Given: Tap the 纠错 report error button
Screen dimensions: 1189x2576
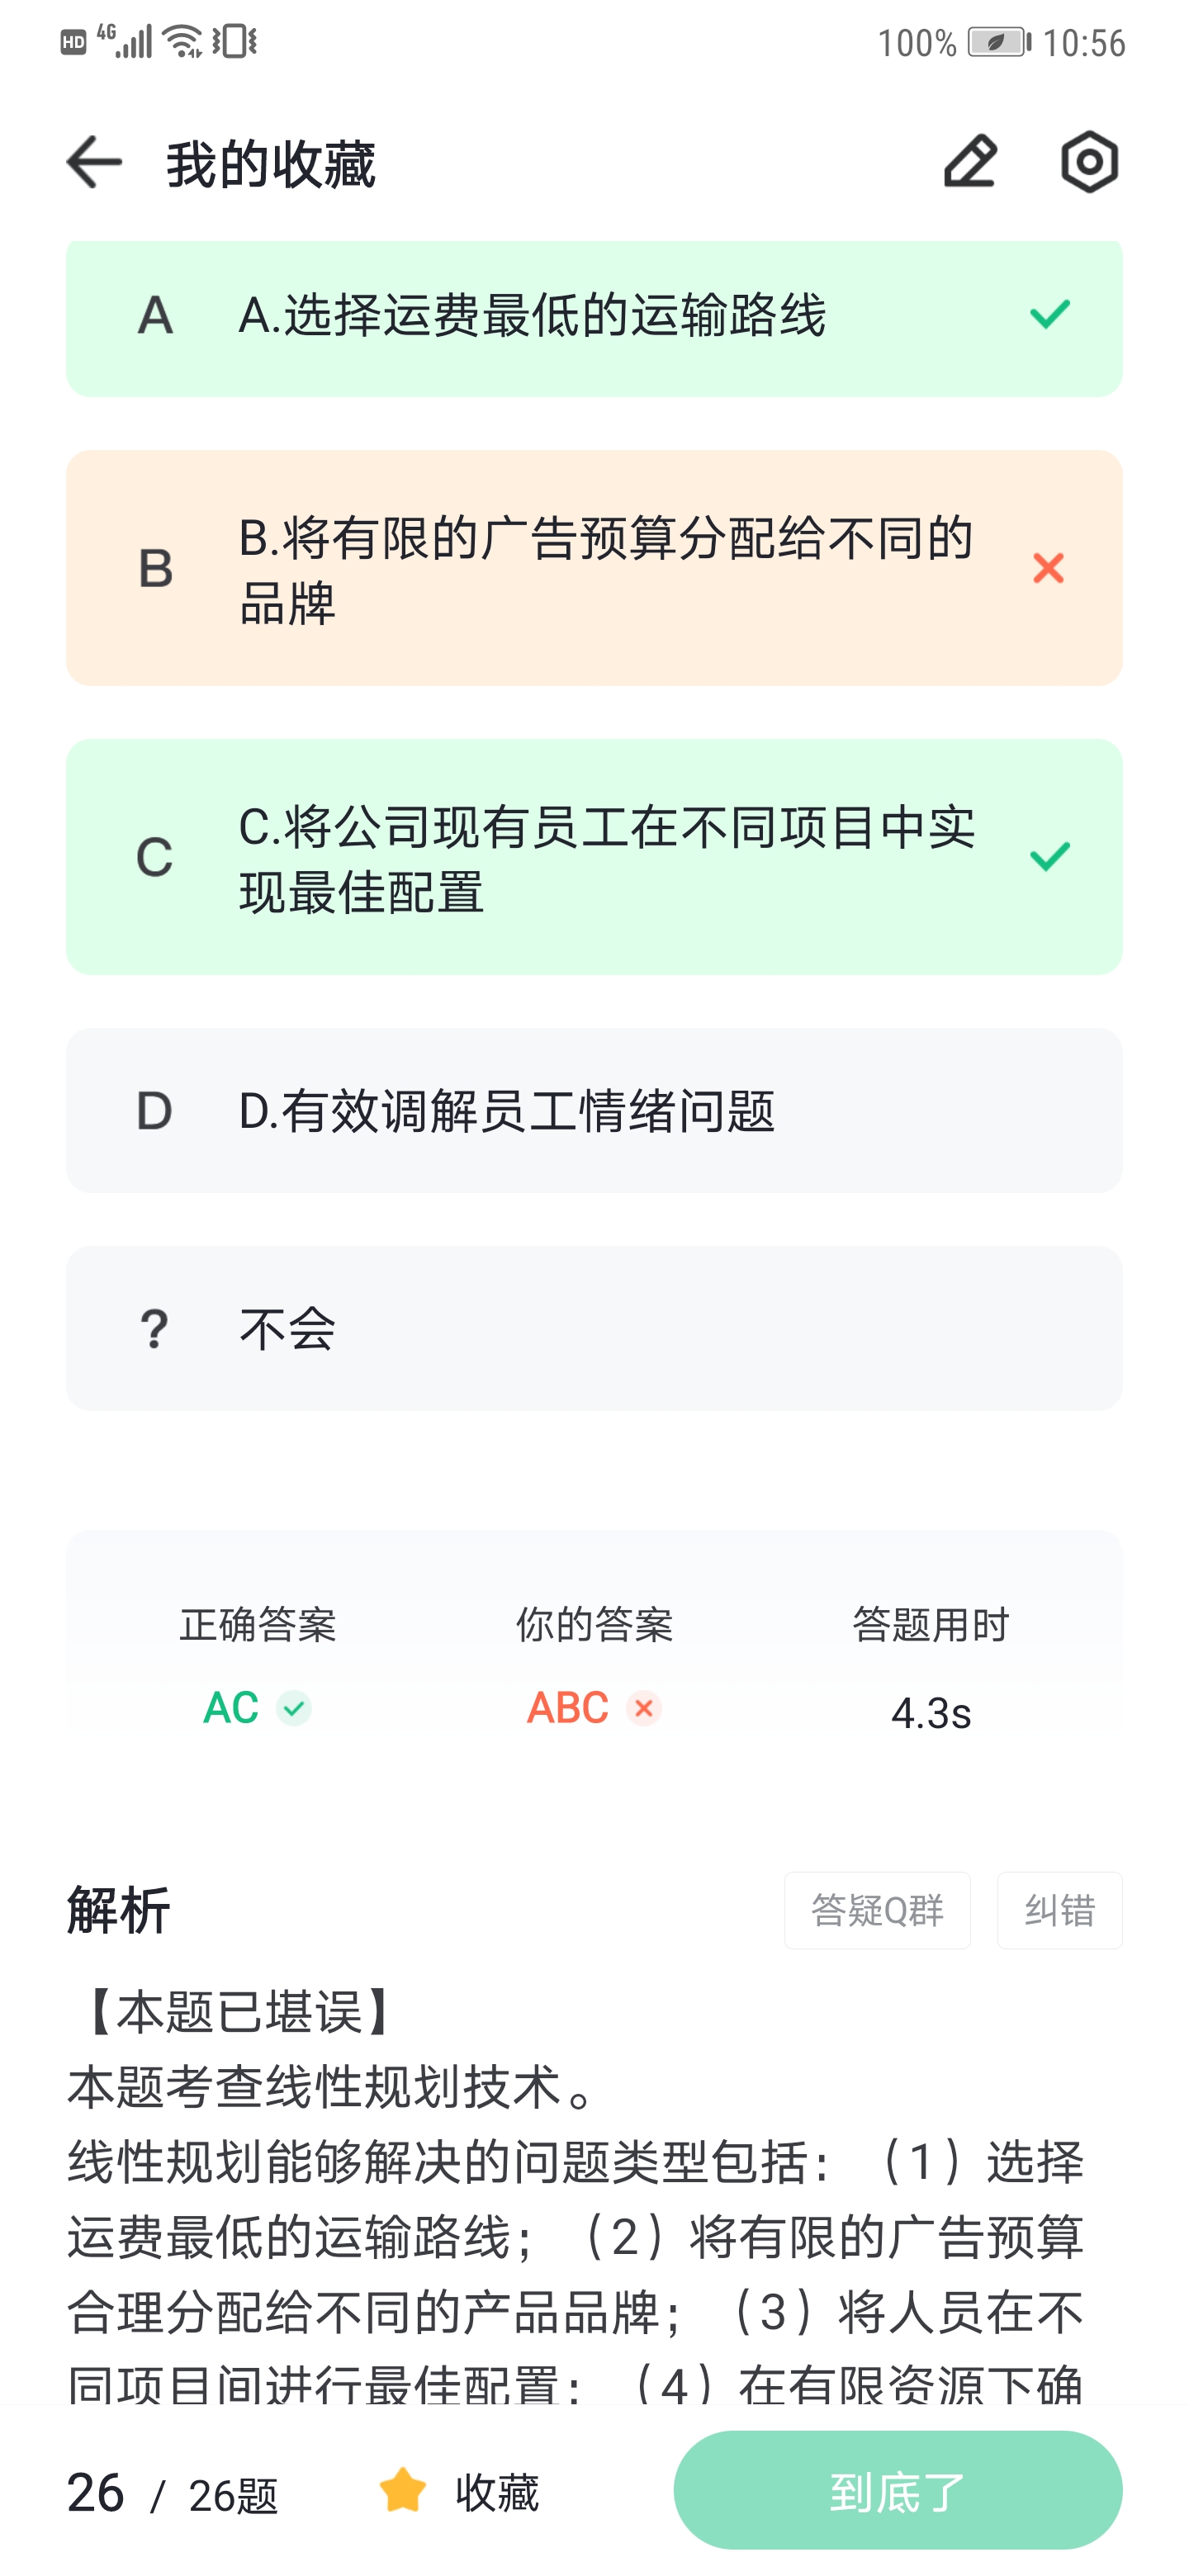Looking at the screenshot, I should pos(1059,1910).
